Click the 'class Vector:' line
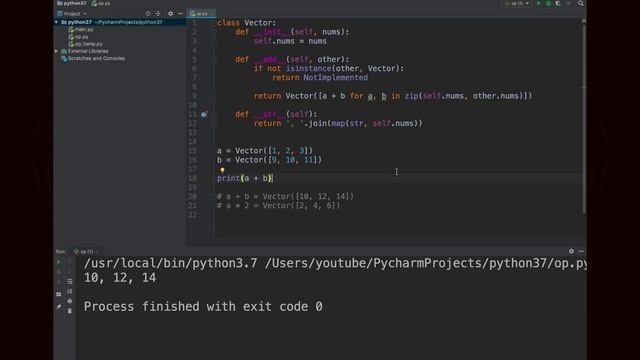 click(247, 23)
